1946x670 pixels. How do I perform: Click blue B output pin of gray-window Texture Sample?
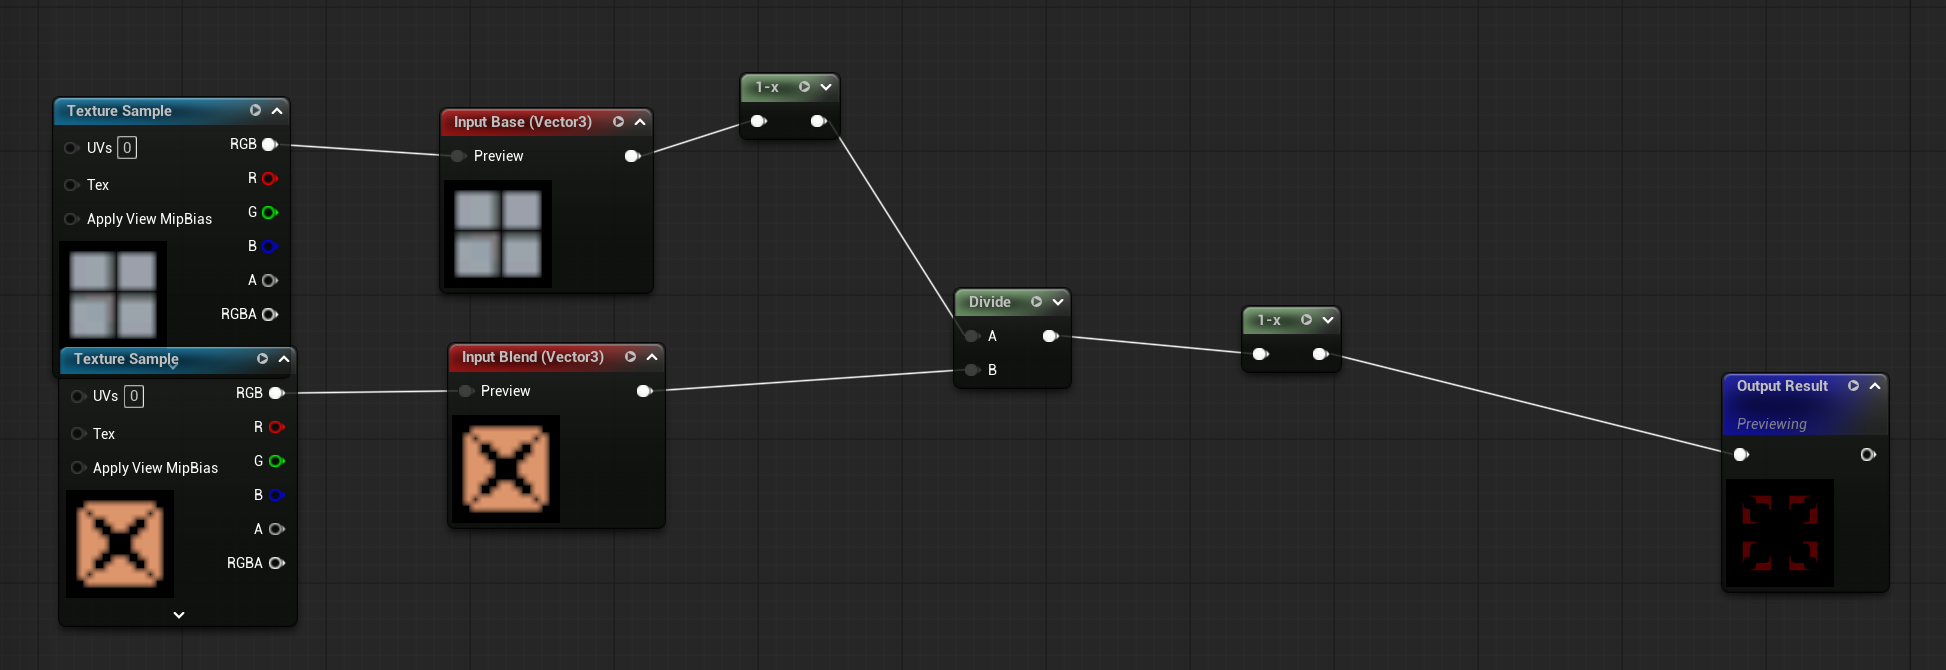[269, 247]
